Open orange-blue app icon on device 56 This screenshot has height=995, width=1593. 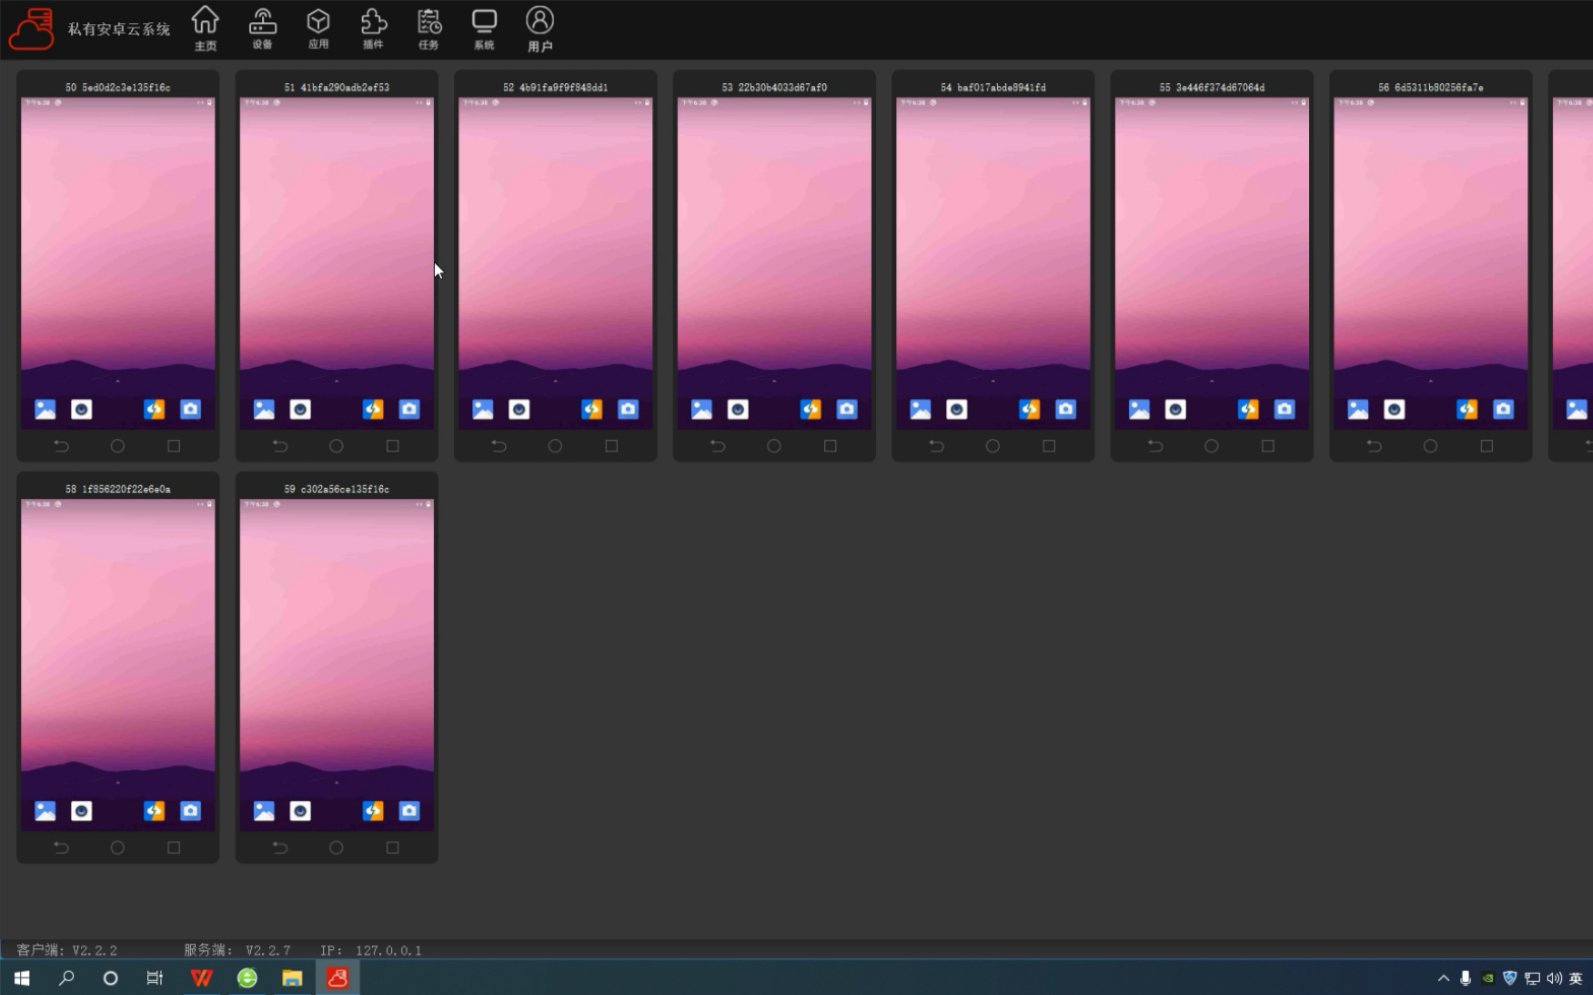(x=1467, y=409)
